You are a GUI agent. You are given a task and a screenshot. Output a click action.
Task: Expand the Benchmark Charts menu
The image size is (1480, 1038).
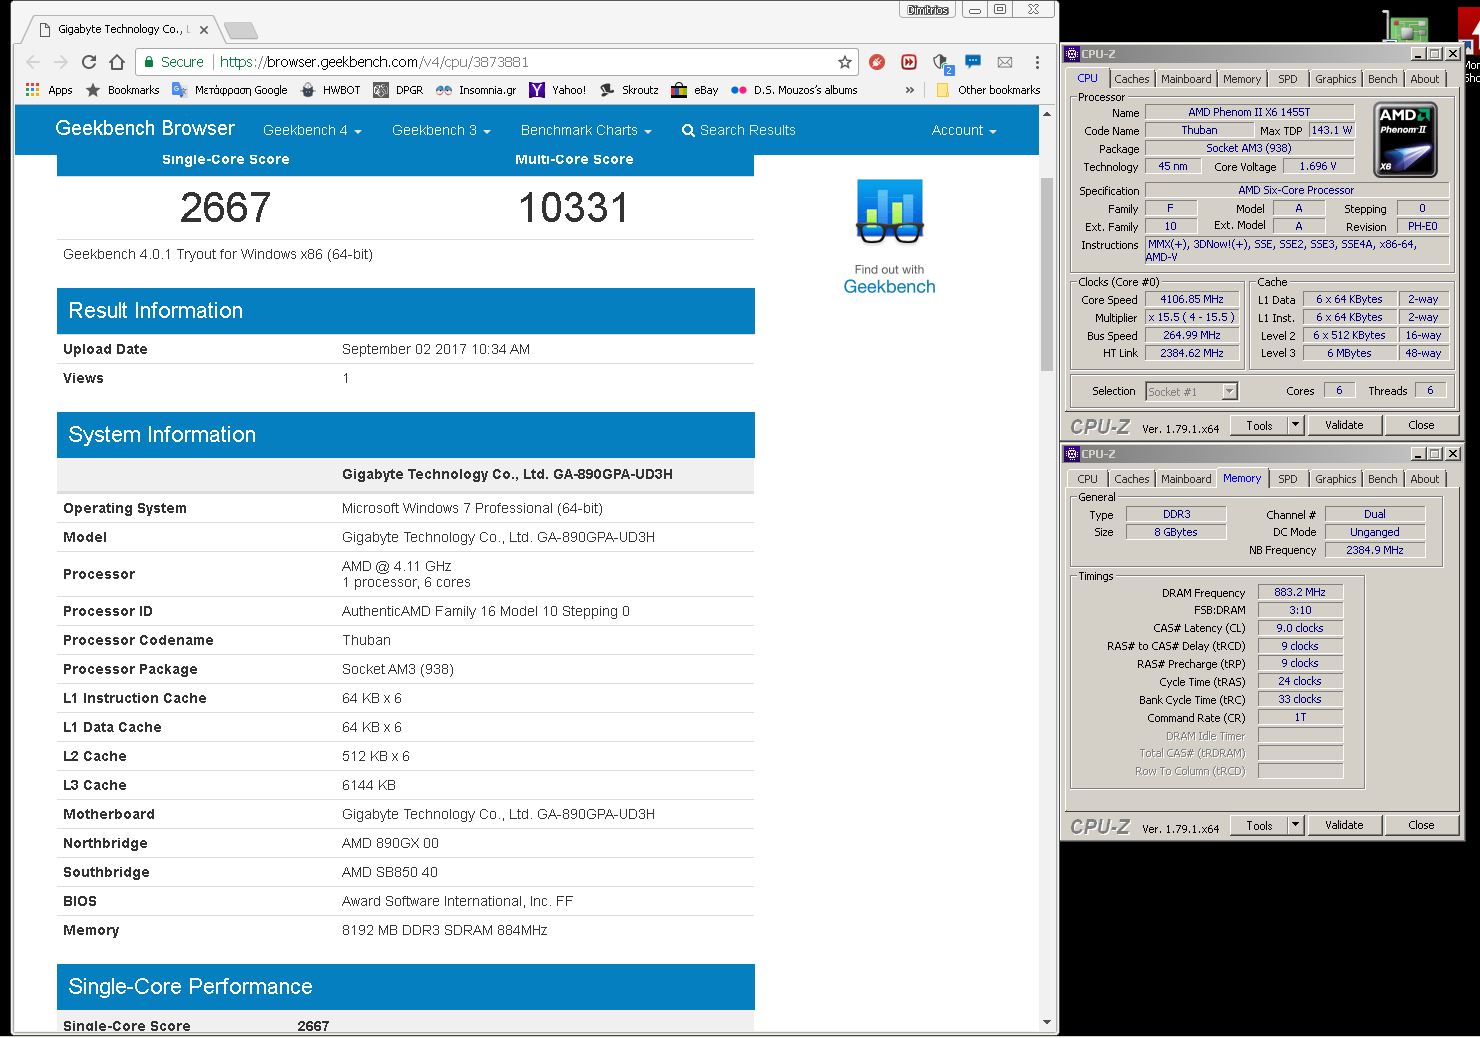pos(586,130)
